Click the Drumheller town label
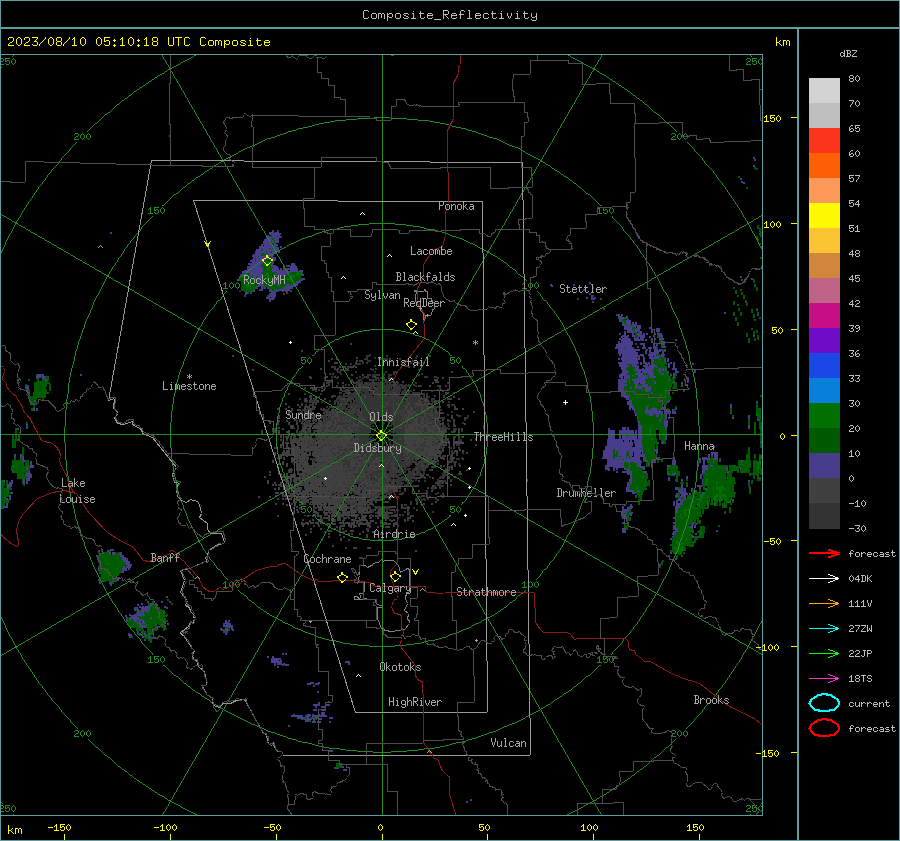Viewport: 900px width, 841px height. tap(586, 493)
